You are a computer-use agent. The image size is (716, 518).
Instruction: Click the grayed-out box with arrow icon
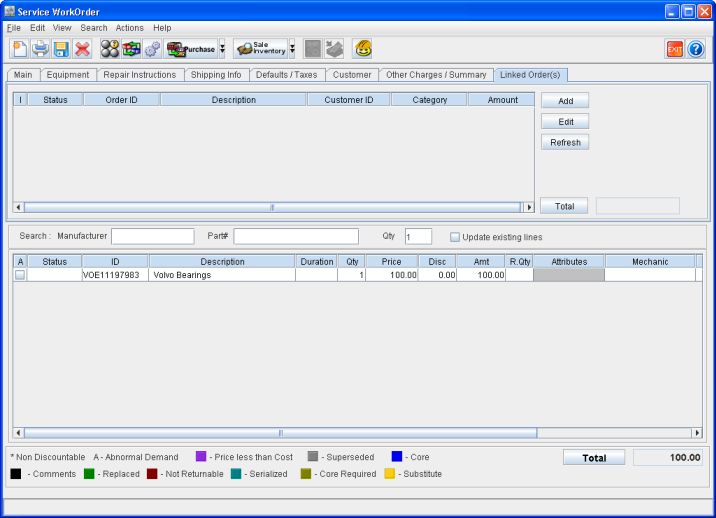[334, 49]
